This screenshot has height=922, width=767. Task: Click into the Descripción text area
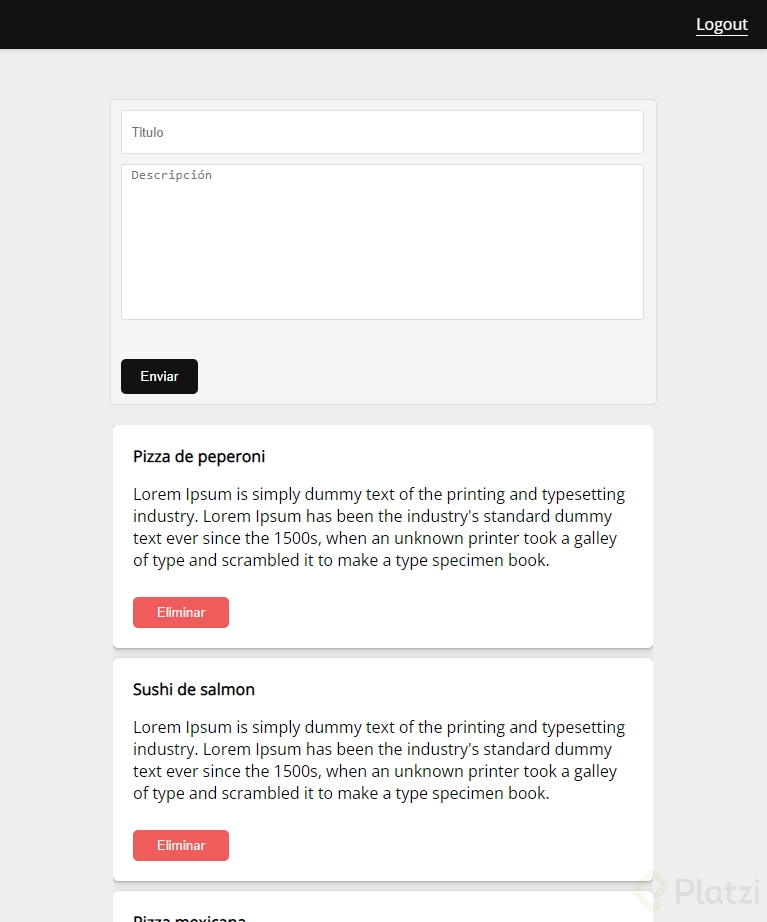tap(382, 242)
